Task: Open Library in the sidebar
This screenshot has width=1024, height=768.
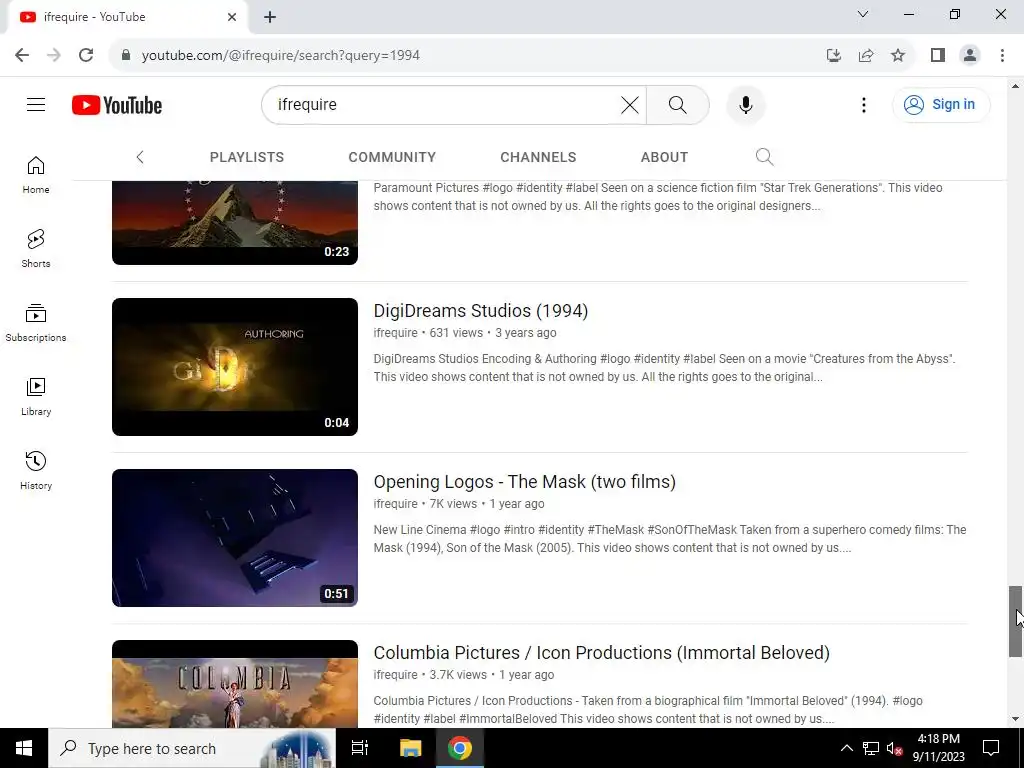Action: 36,396
